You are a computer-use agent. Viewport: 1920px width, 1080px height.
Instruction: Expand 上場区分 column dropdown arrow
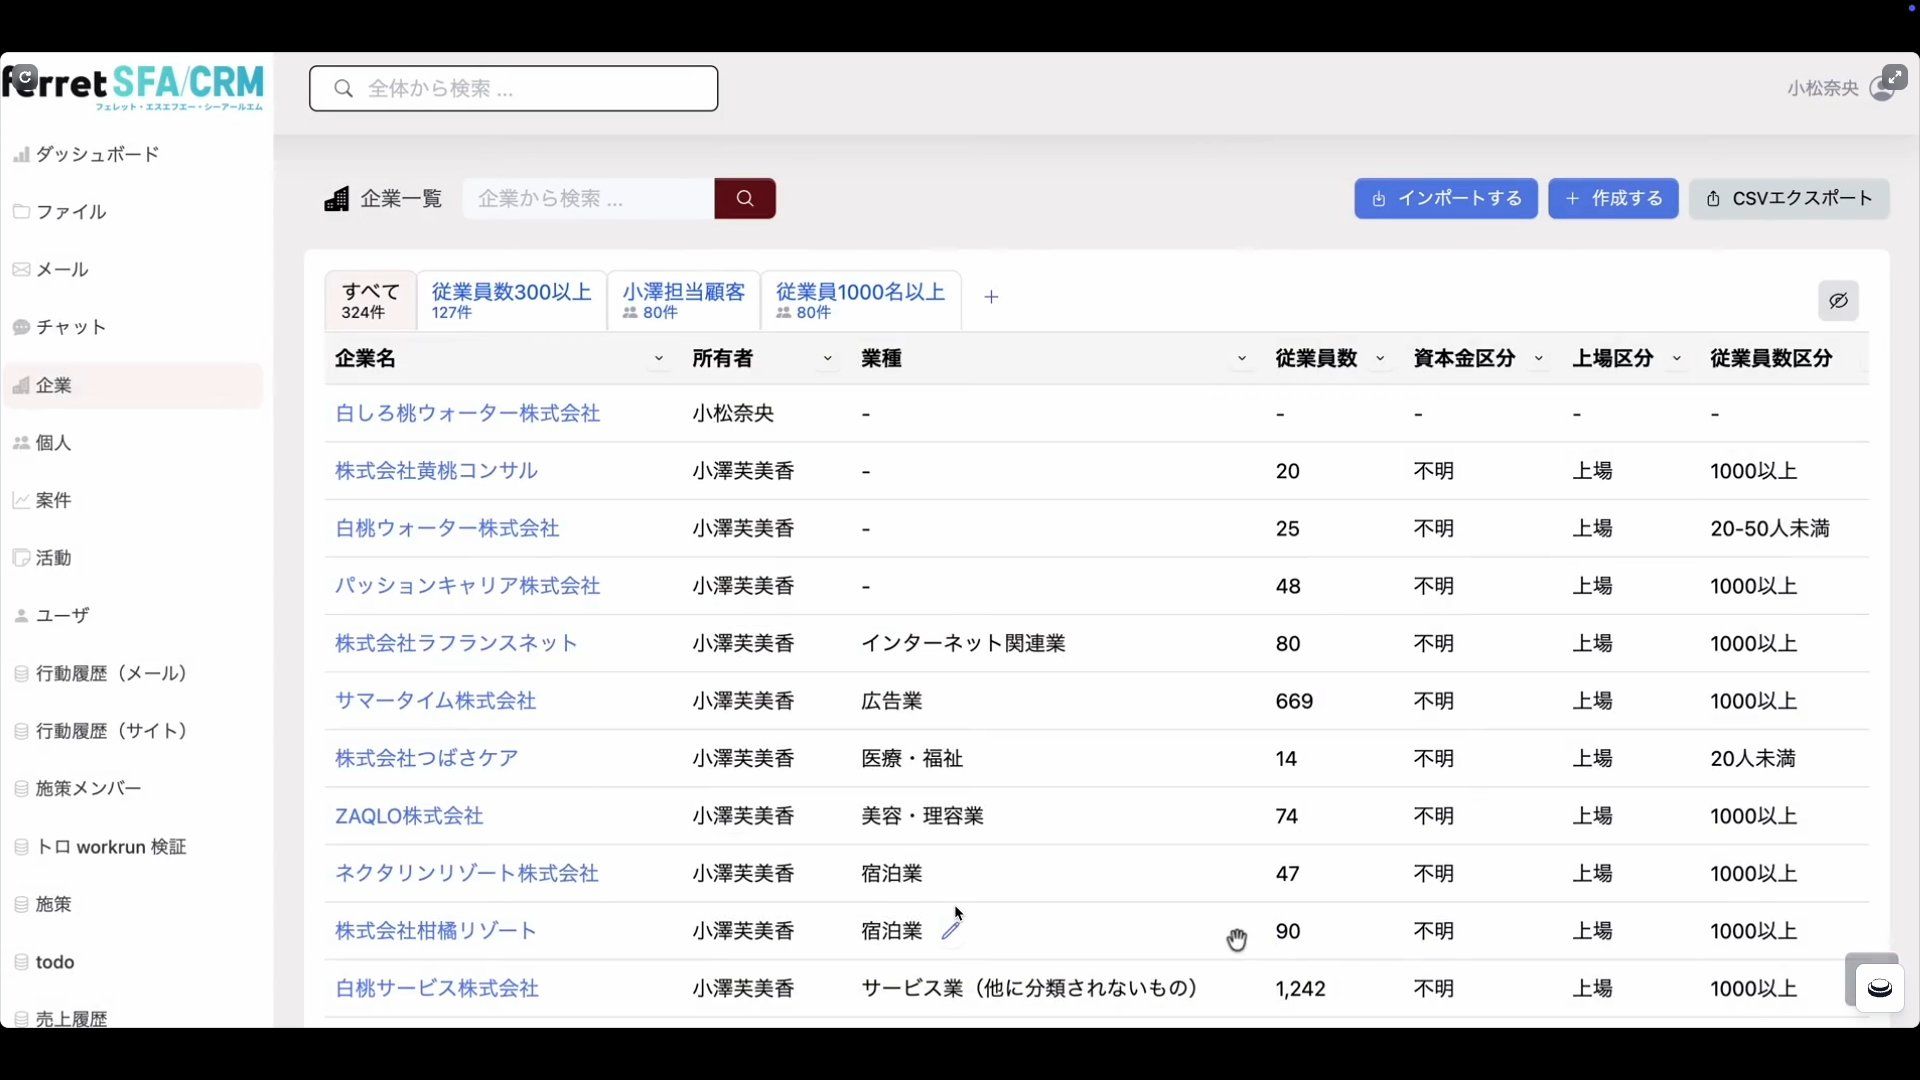(x=1676, y=358)
